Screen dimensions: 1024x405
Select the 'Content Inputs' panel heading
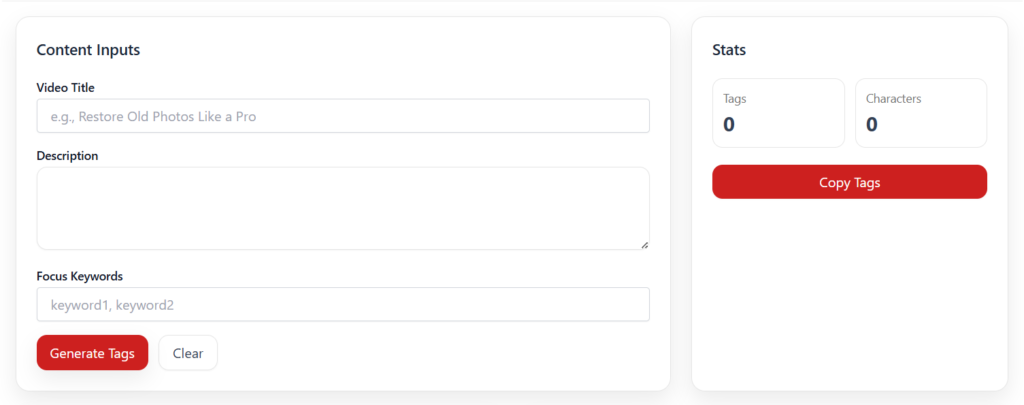pos(88,50)
